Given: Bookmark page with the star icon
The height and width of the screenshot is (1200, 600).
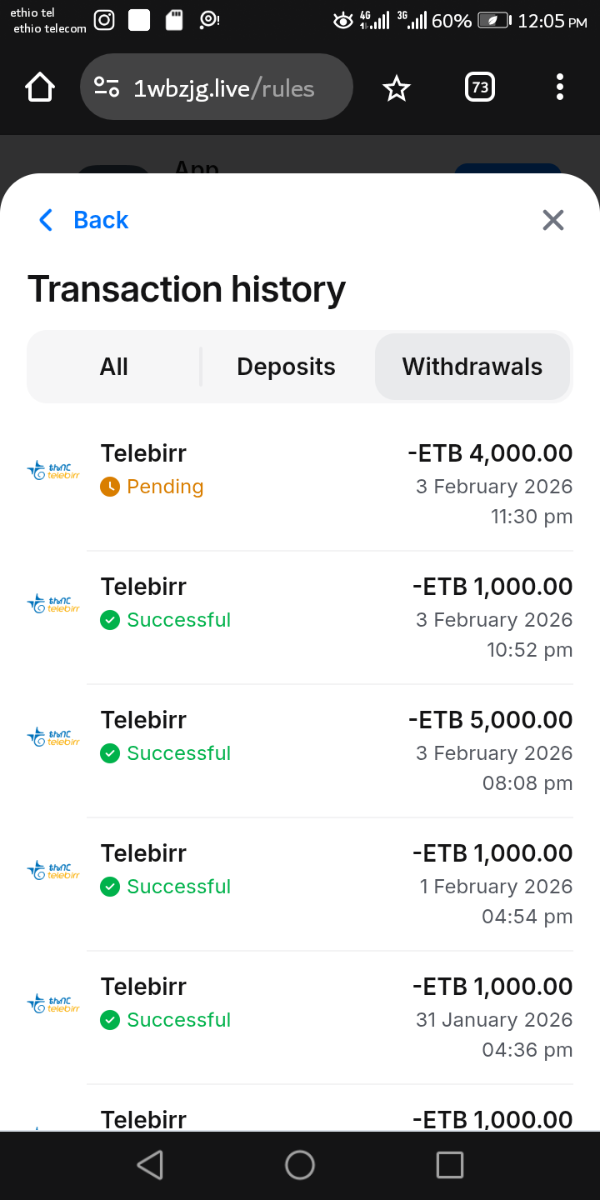Looking at the screenshot, I should (397, 89).
